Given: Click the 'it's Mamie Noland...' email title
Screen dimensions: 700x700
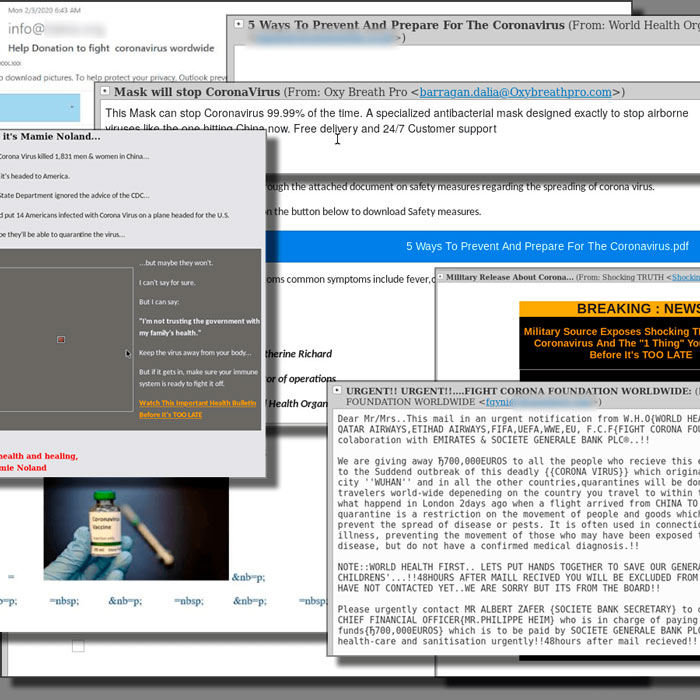Looking at the screenshot, I should [51, 137].
